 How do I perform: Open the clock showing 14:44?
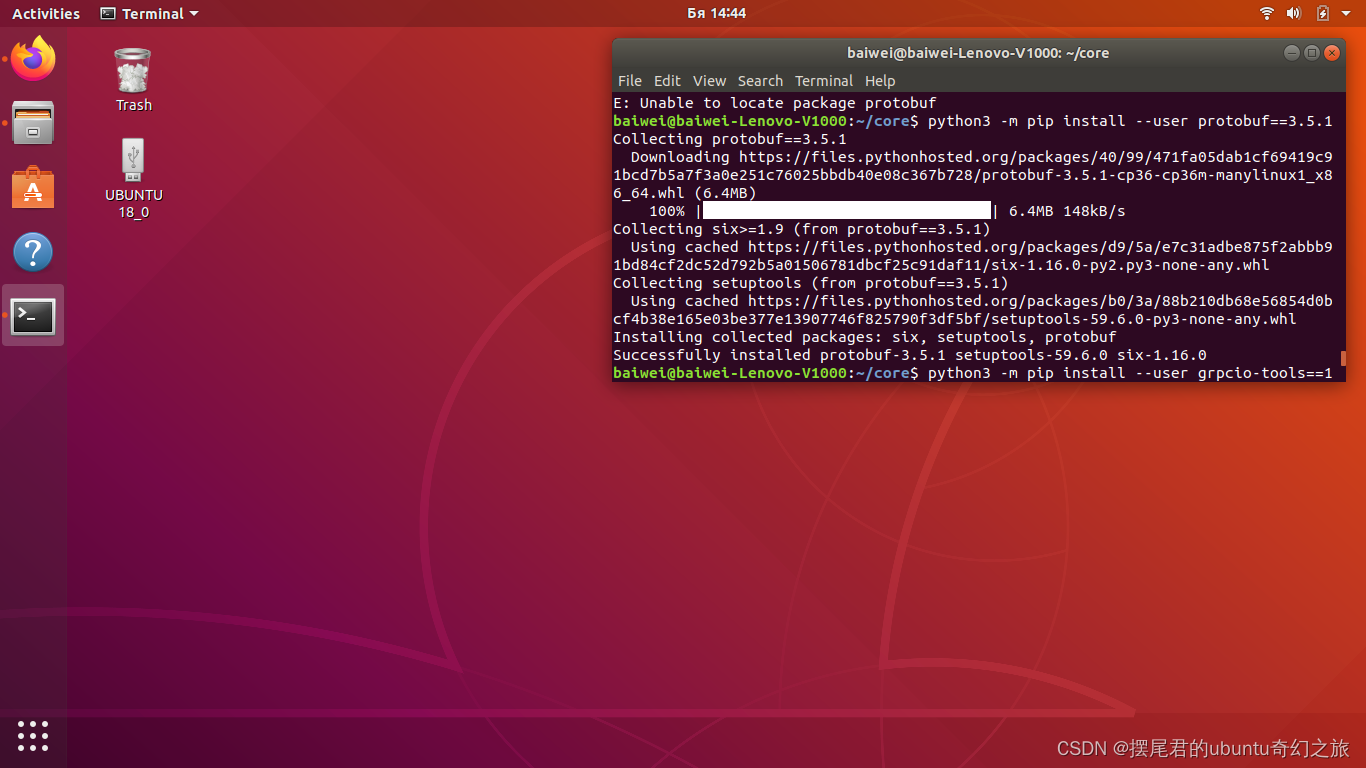[716, 13]
